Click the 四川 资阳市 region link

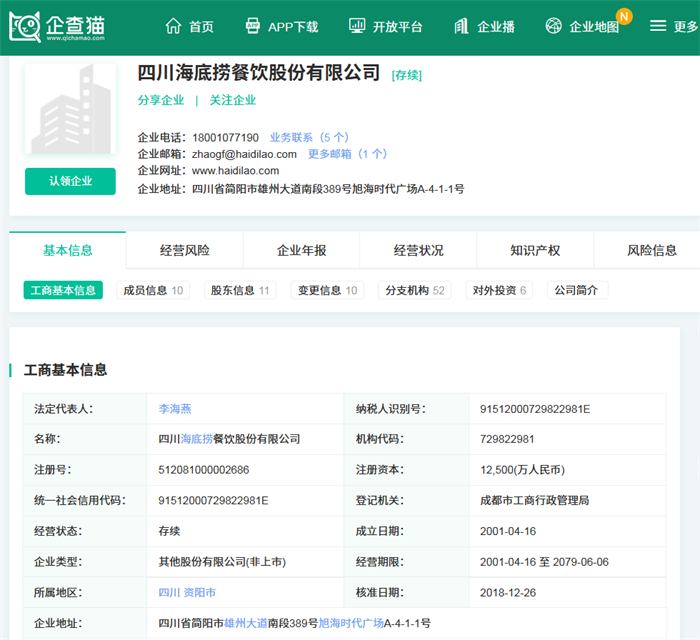(187, 593)
